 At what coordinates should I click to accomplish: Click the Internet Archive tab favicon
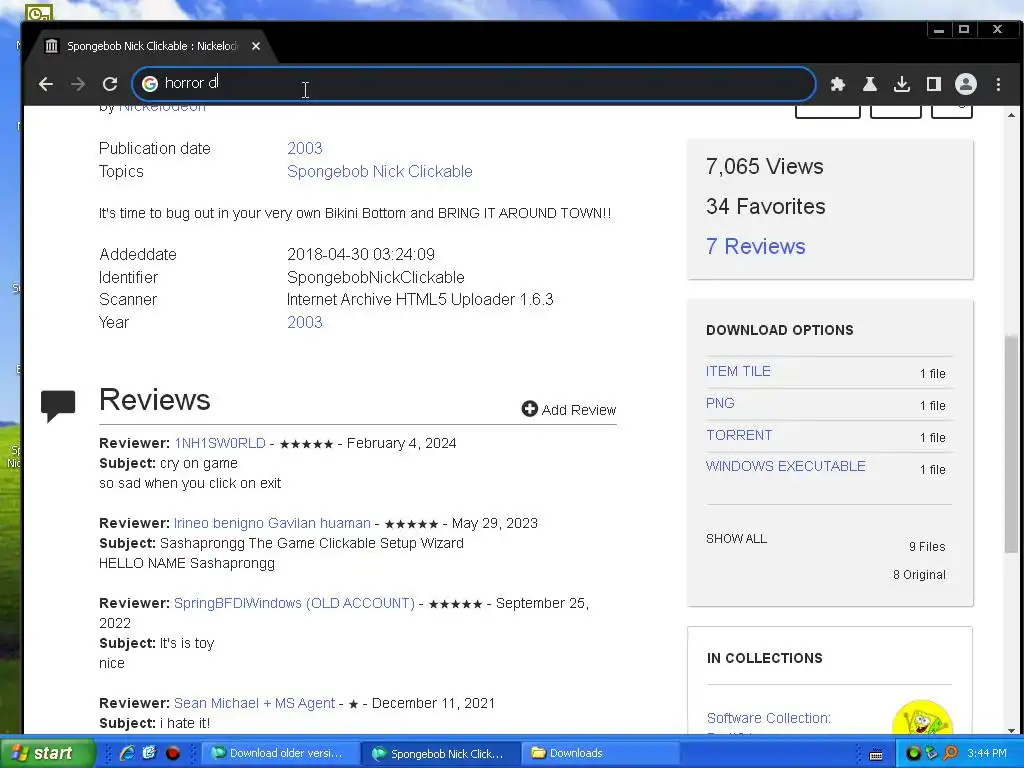tap(52, 46)
